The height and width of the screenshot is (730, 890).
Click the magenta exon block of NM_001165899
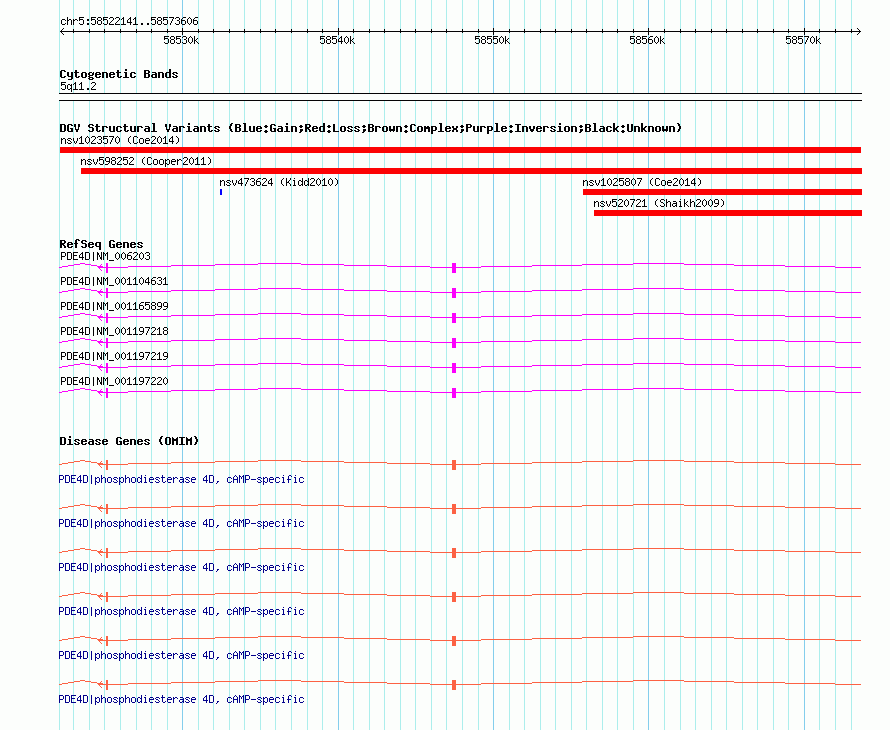[x=454, y=318]
